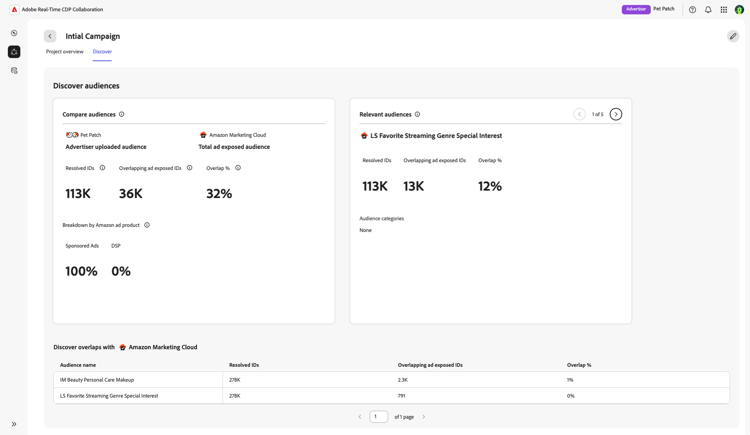Click the Intial Campaign page title
The width and height of the screenshot is (750, 435).
click(x=93, y=36)
